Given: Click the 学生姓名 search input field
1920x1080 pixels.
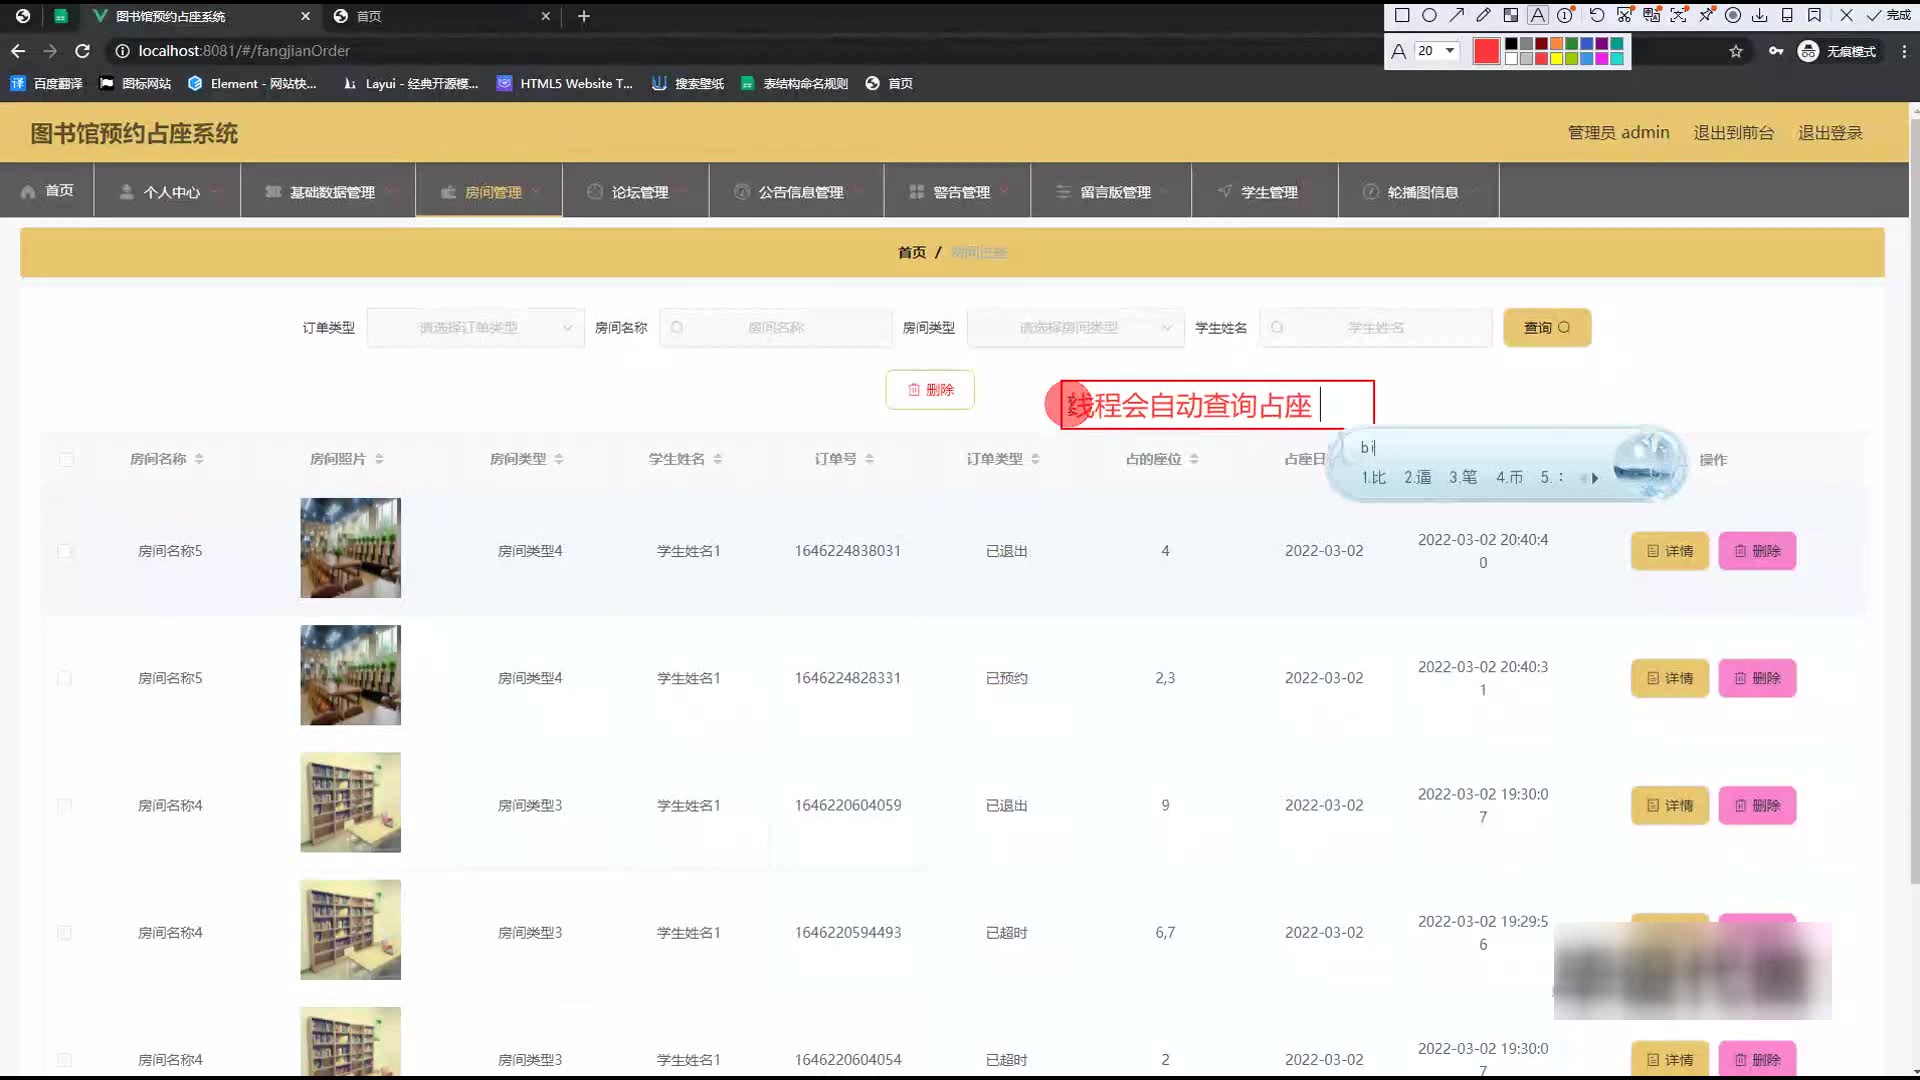Looking at the screenshot, I should point(1376,328).
